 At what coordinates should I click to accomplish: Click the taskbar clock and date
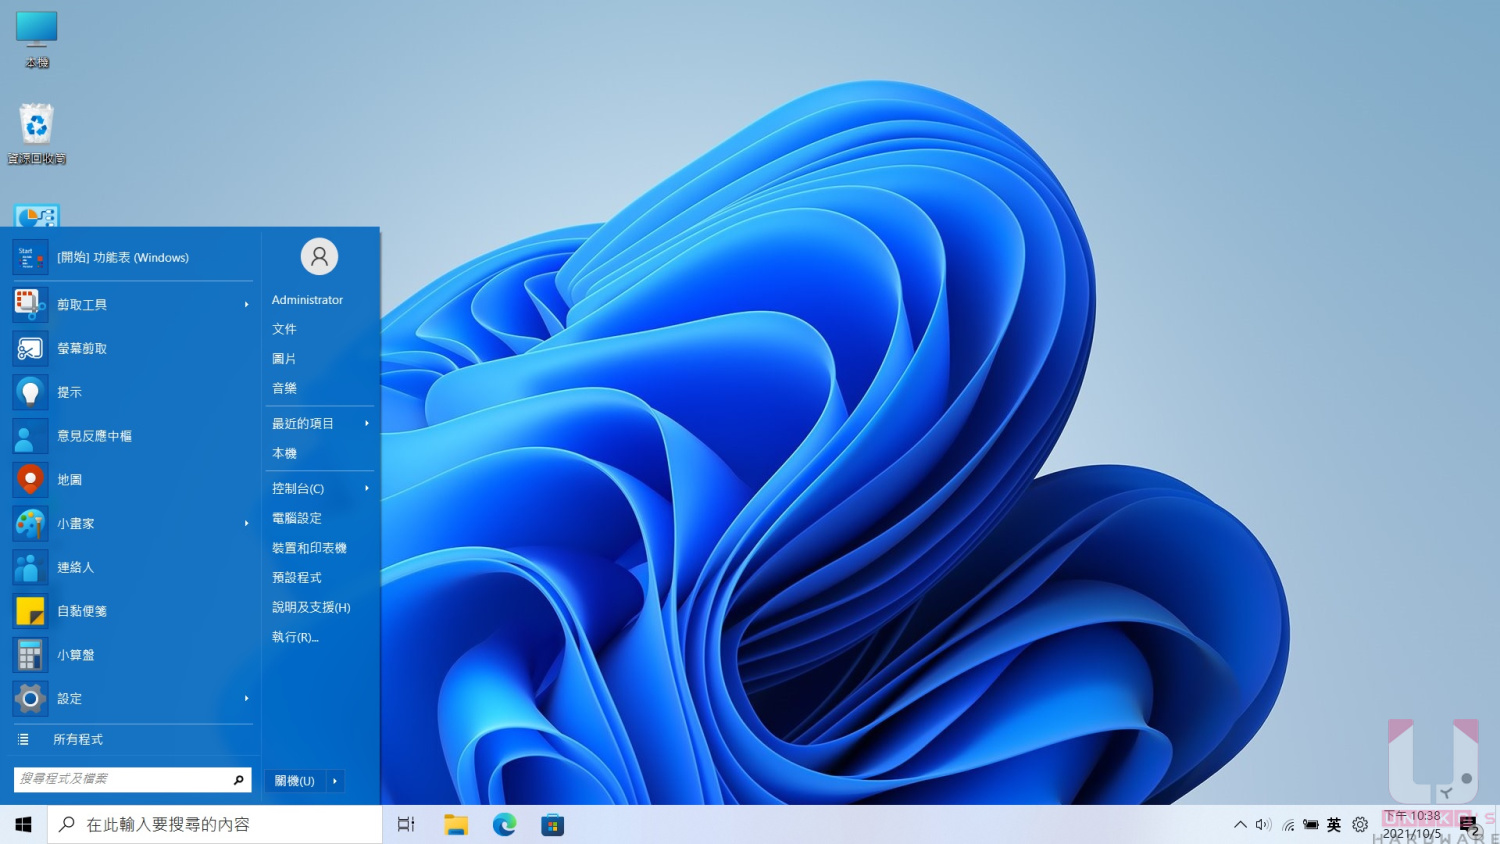click(1412, 825)
